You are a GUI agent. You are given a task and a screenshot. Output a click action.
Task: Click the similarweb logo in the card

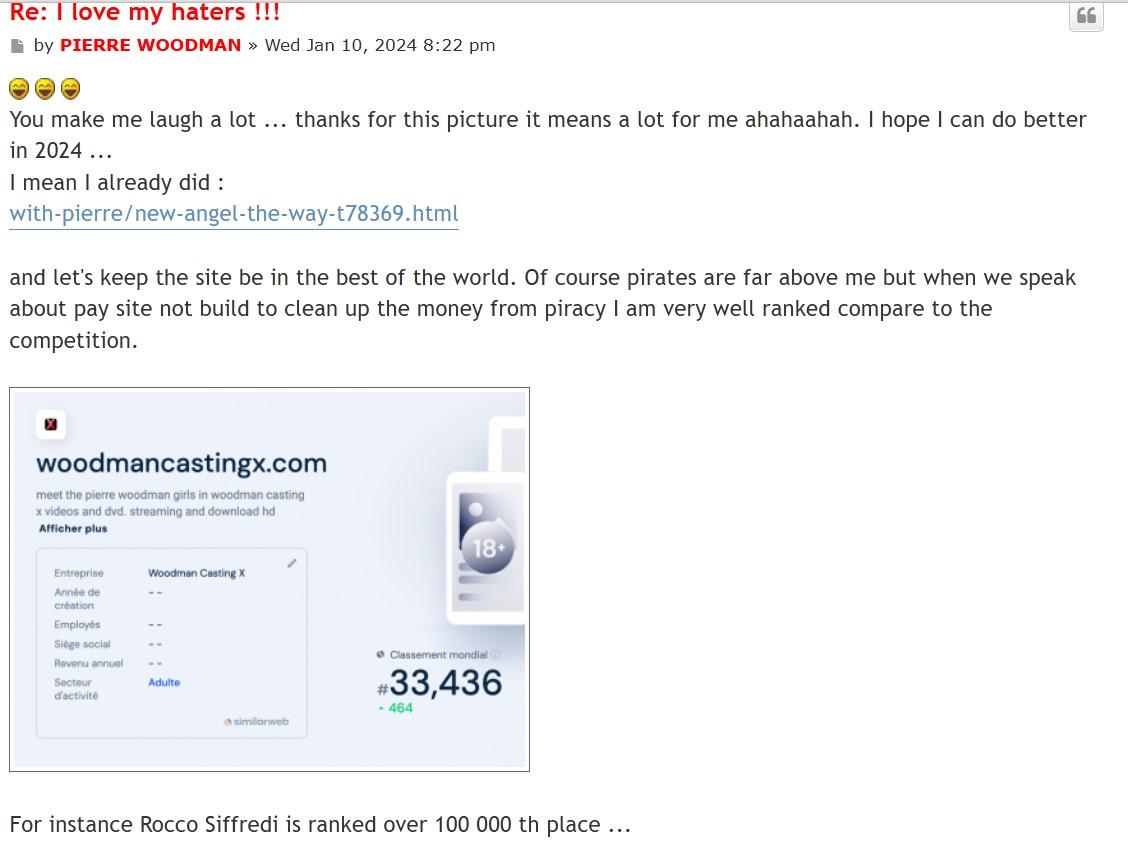[x=256, y=721]
